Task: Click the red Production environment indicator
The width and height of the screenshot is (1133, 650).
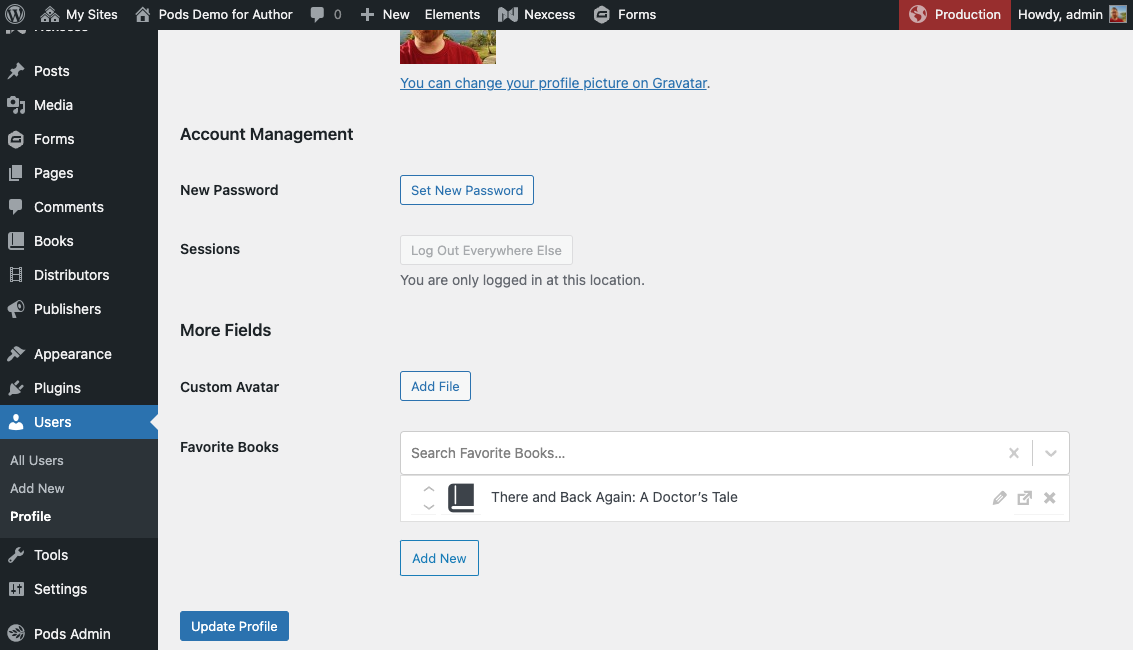Action: click(x=954, y=14)
